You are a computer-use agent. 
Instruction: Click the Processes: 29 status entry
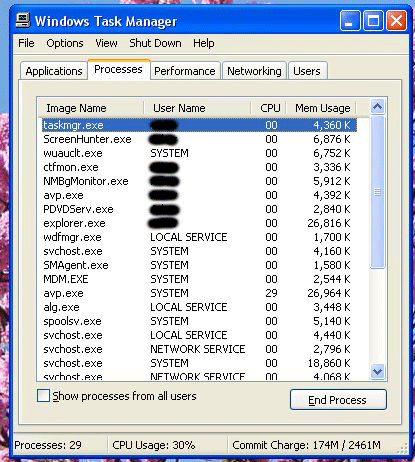pyautogui.click(x=48, y=445)
